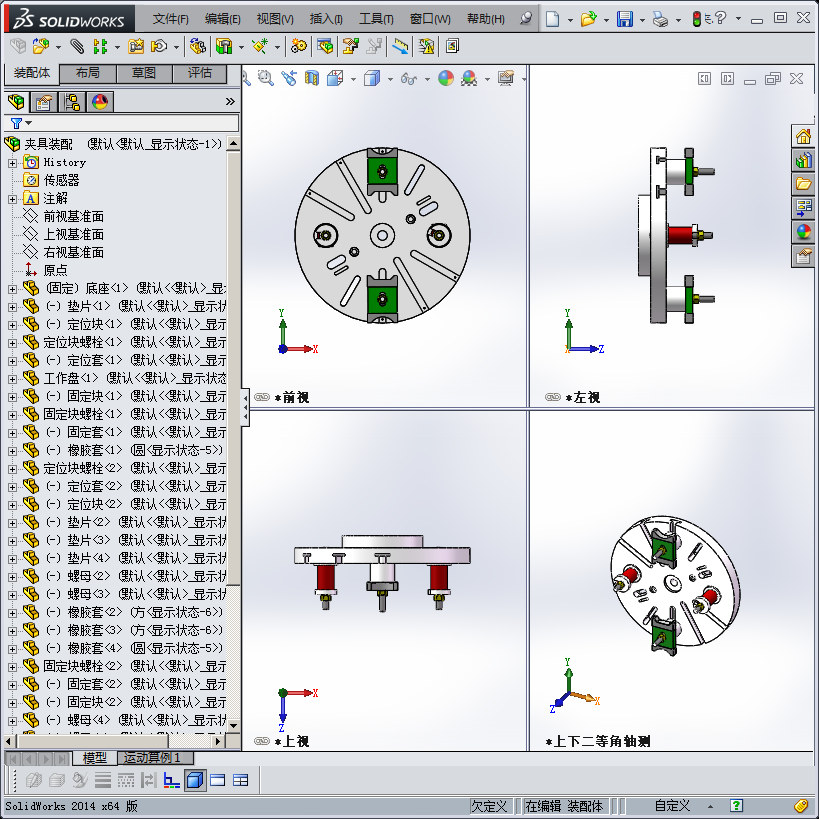Click the green help icon in status bar
This screenshot has height=819, width=819.
pos(736,806)
